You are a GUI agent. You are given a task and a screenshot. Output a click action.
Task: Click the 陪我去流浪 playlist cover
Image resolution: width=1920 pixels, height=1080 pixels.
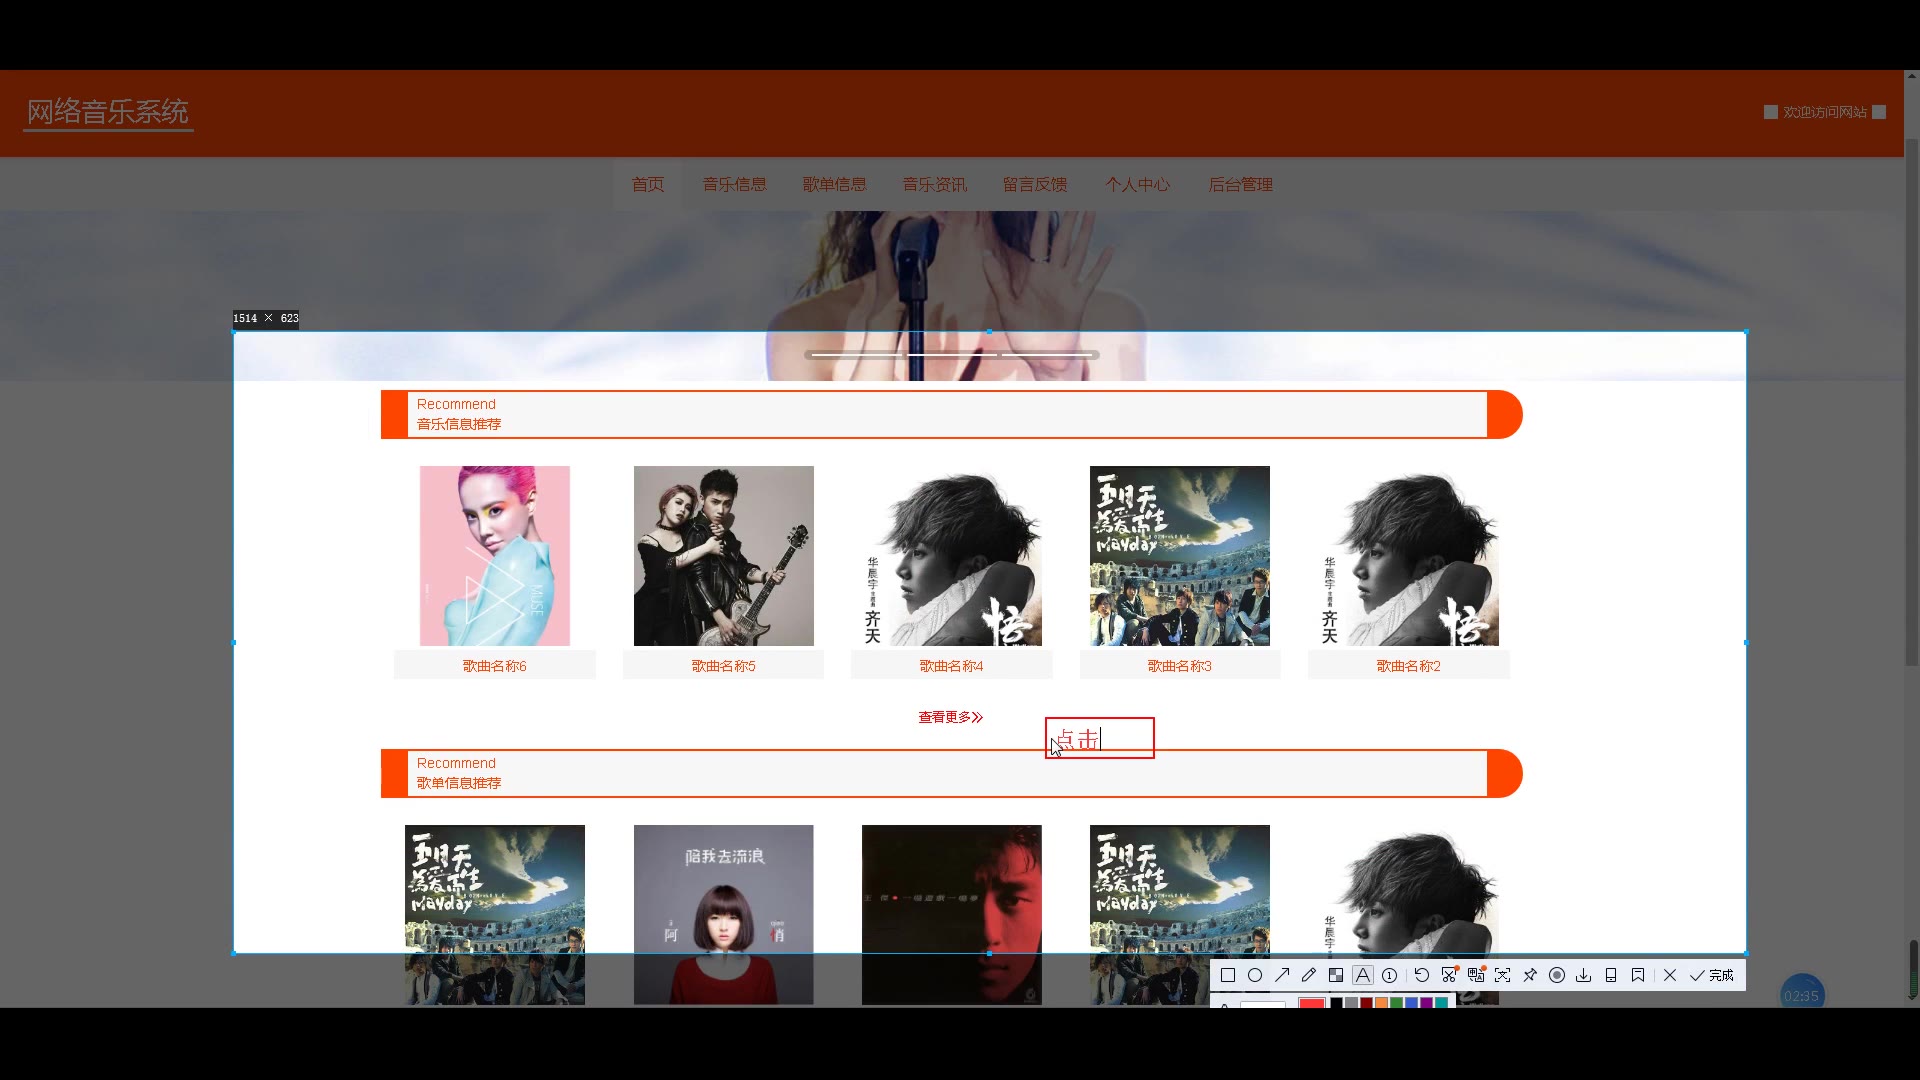[723, 914]
